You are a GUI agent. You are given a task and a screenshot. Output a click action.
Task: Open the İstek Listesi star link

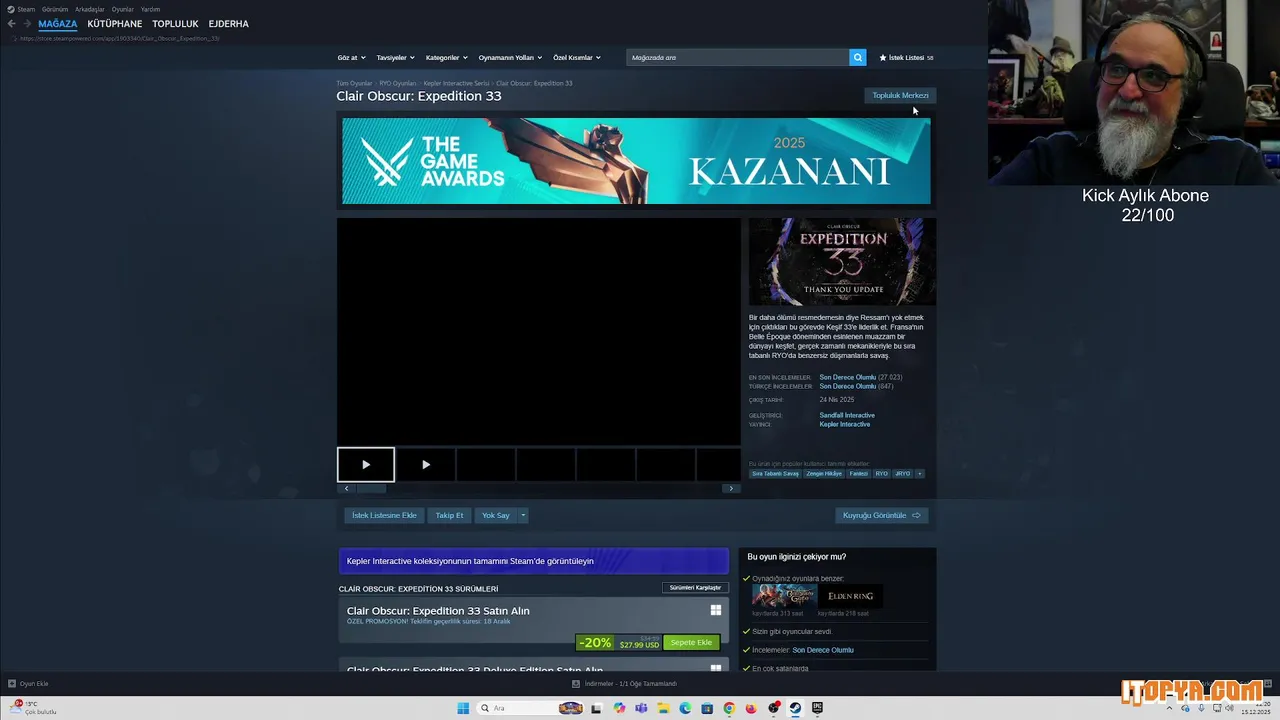(x=906, y=58)
